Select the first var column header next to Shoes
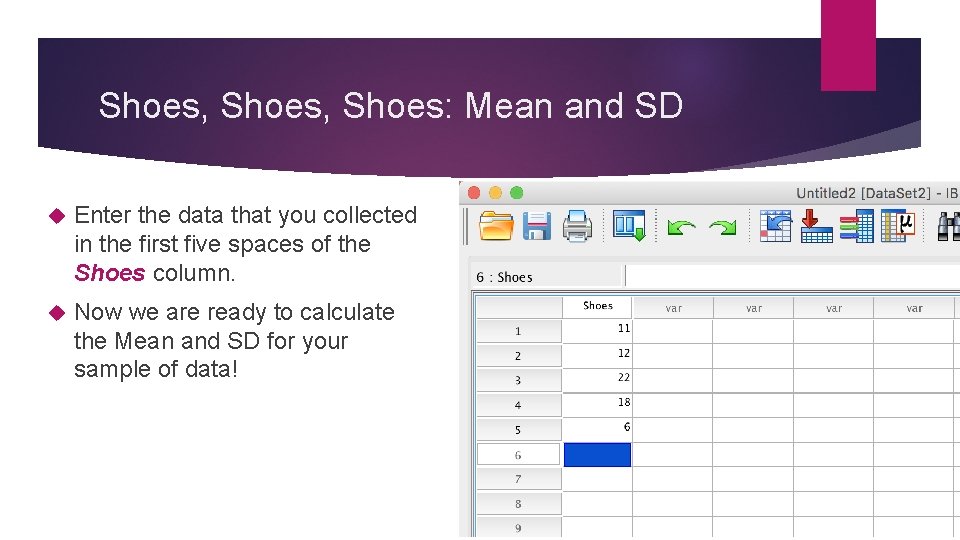This screenshot has width=960, height=540. (673, 307)
